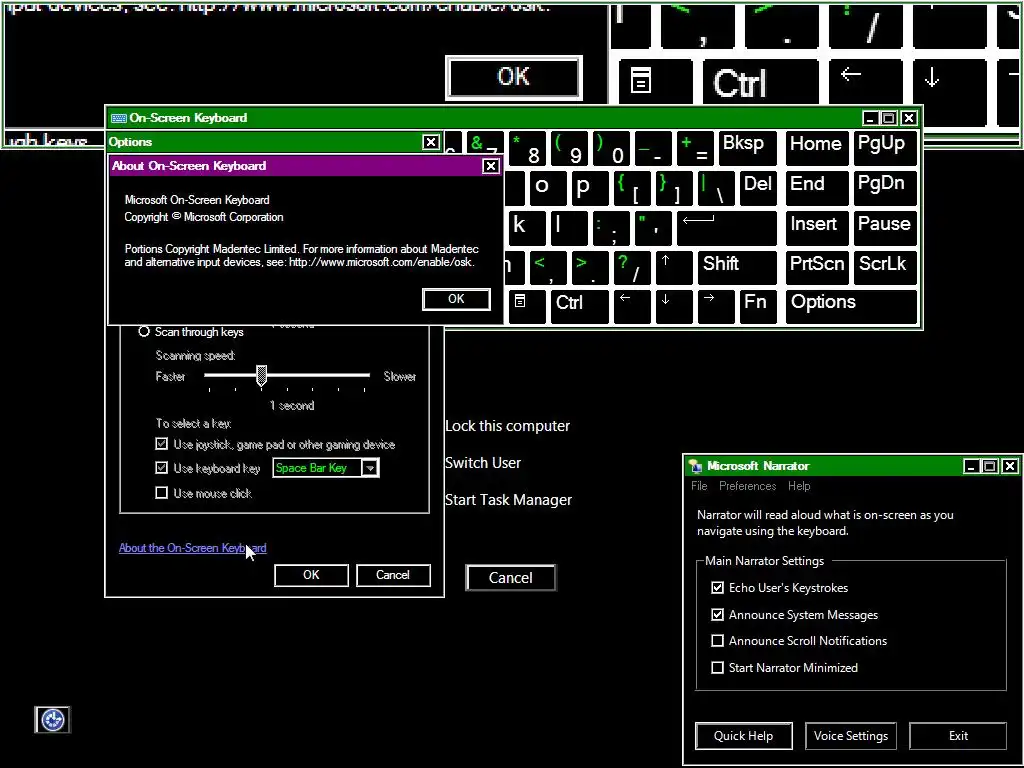This screenshot has height=768, width=1024.
Task: Click the menu key on On-Screen Keyboard window
Action: pyautogui.click(x=526, y=306)
